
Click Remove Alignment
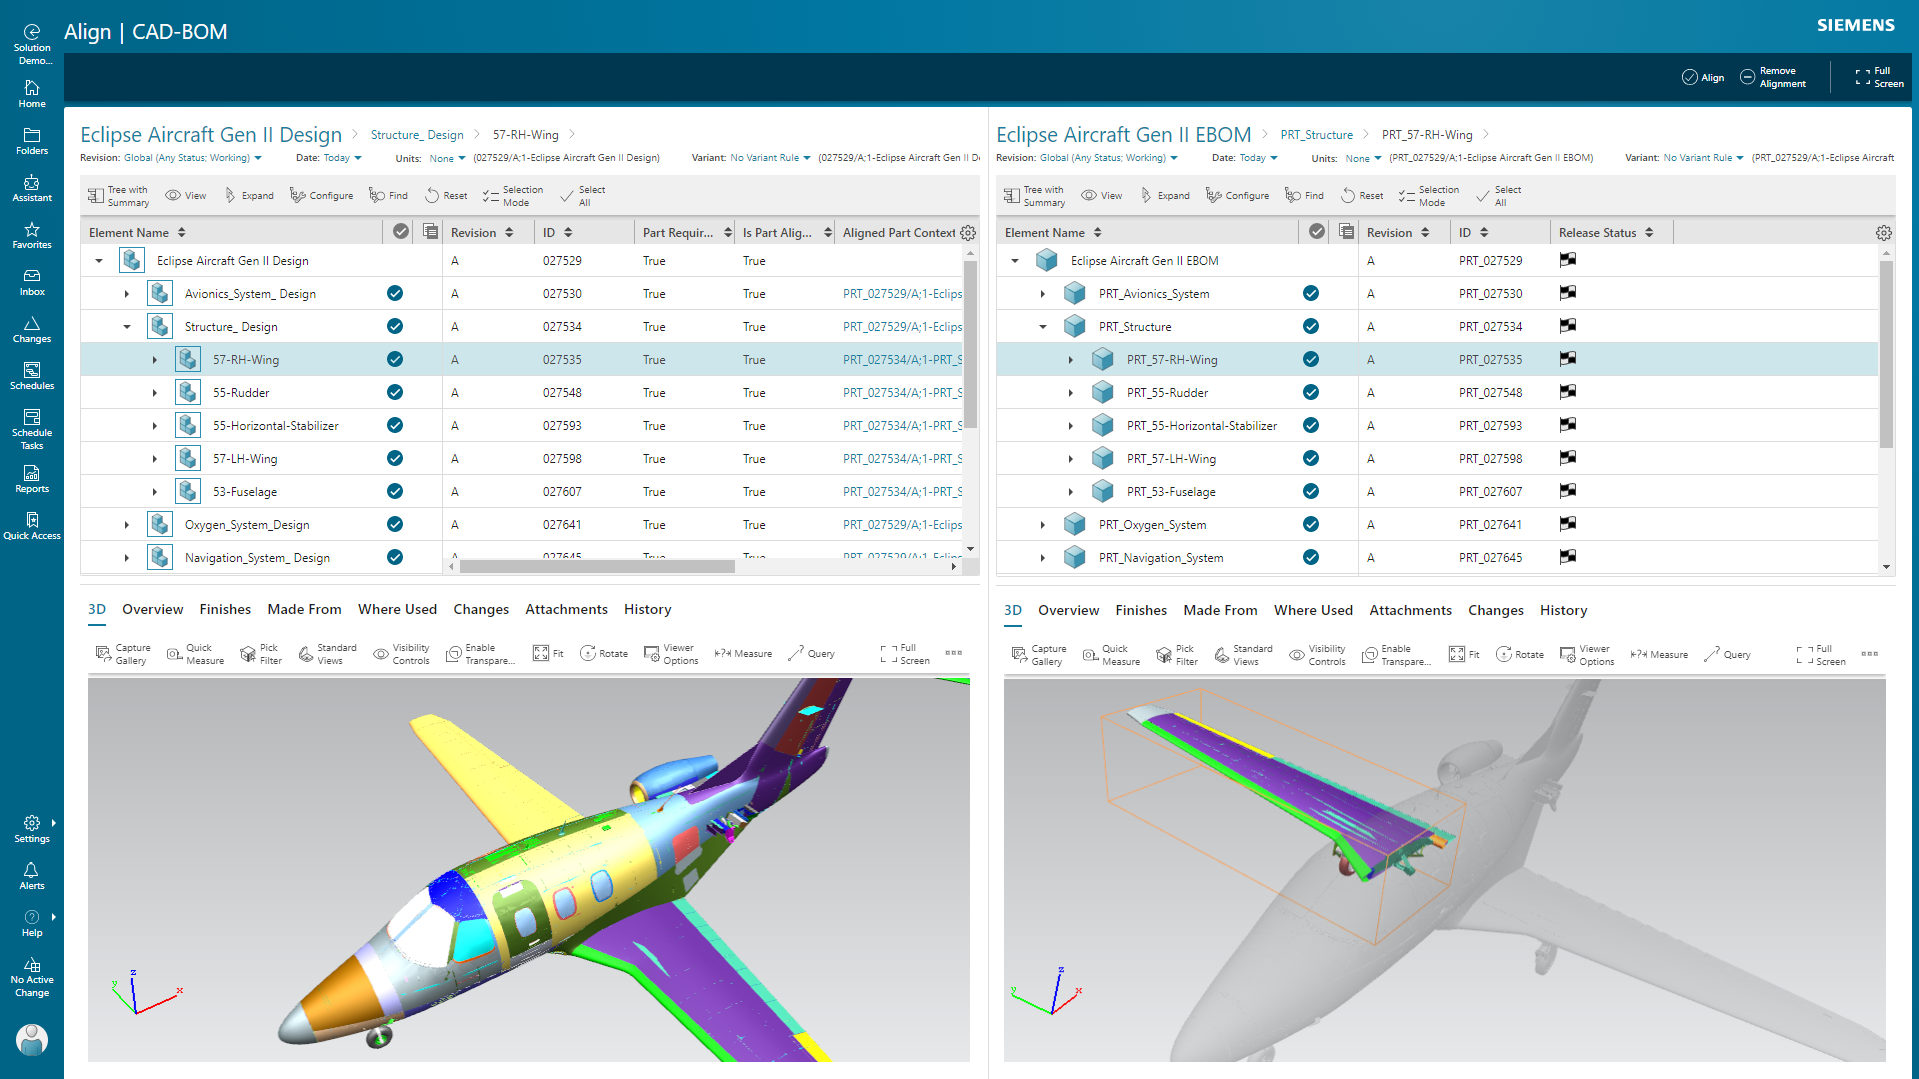[1773, 77]
